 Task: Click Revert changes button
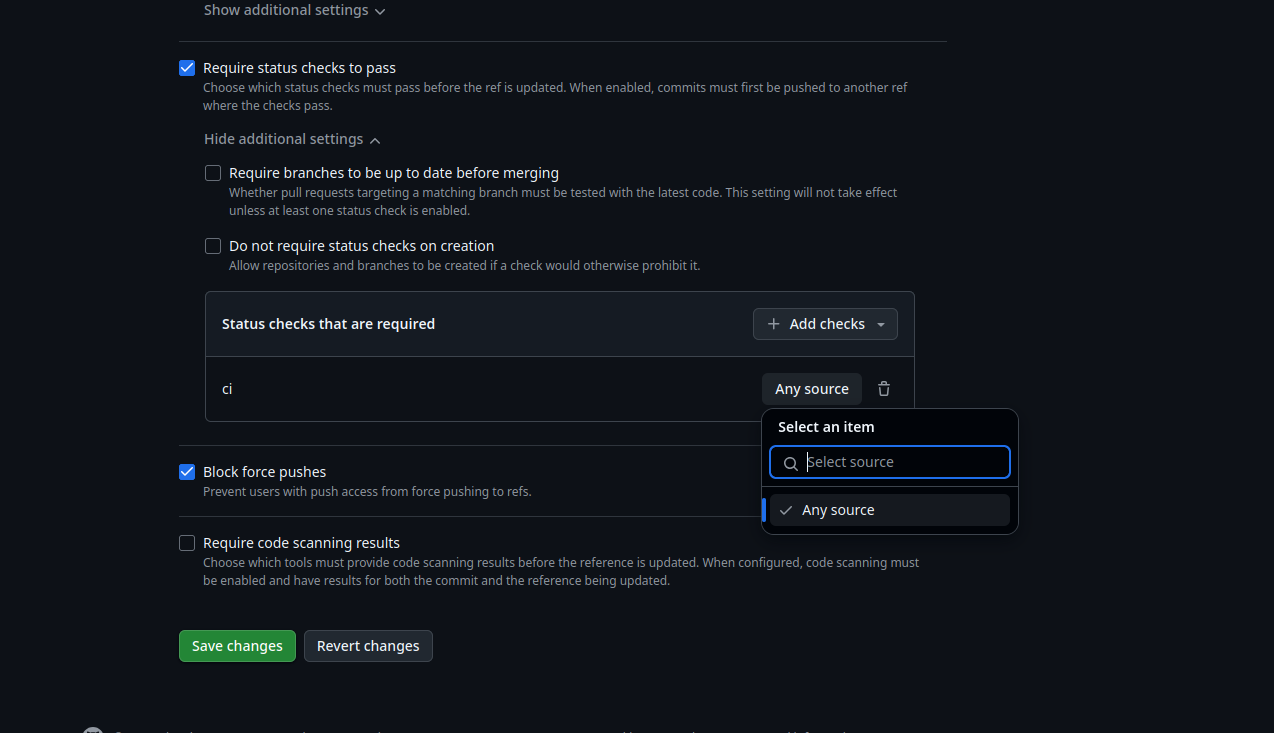coord(368,646)
